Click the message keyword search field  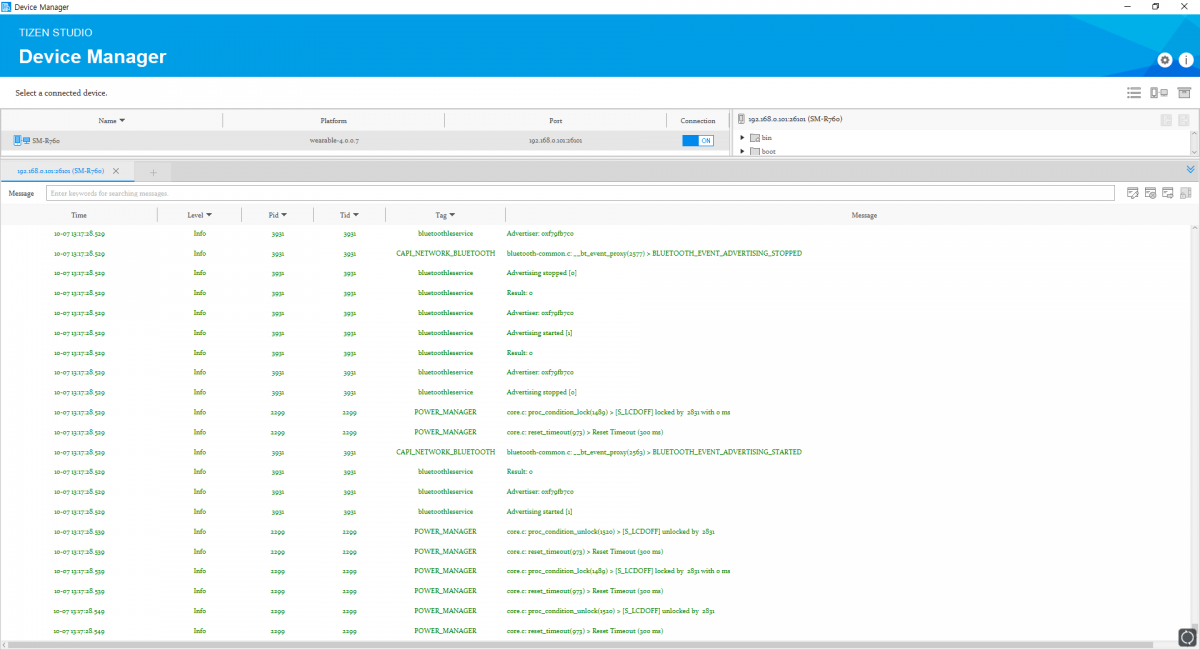coord(580,193)
